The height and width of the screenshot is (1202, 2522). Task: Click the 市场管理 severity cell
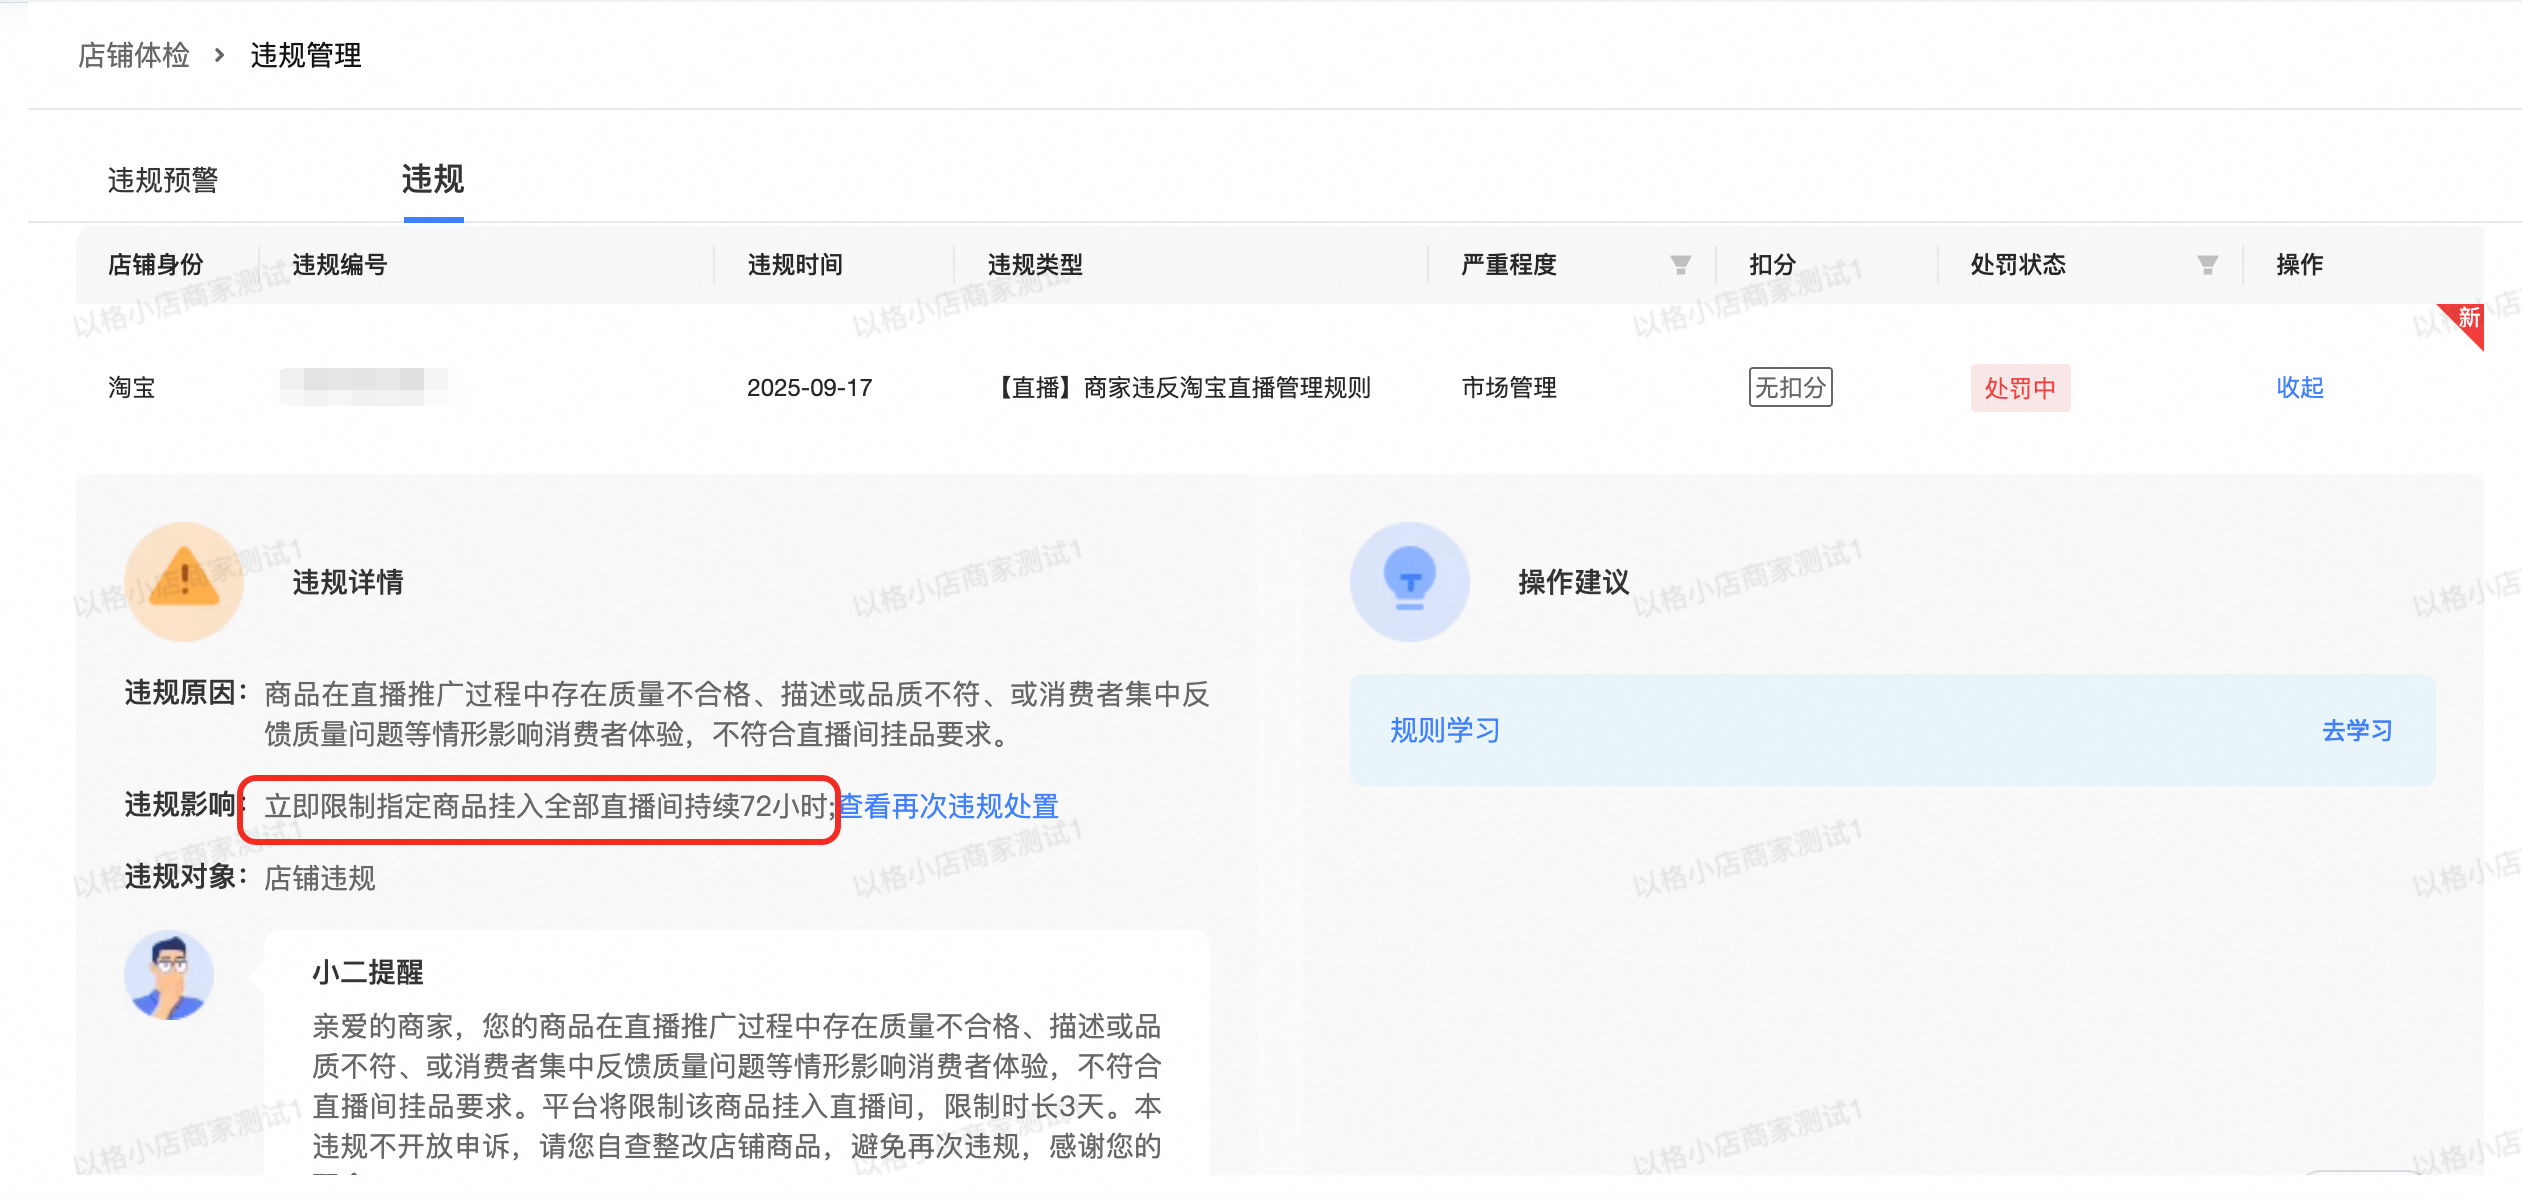tap(1509, 387)
